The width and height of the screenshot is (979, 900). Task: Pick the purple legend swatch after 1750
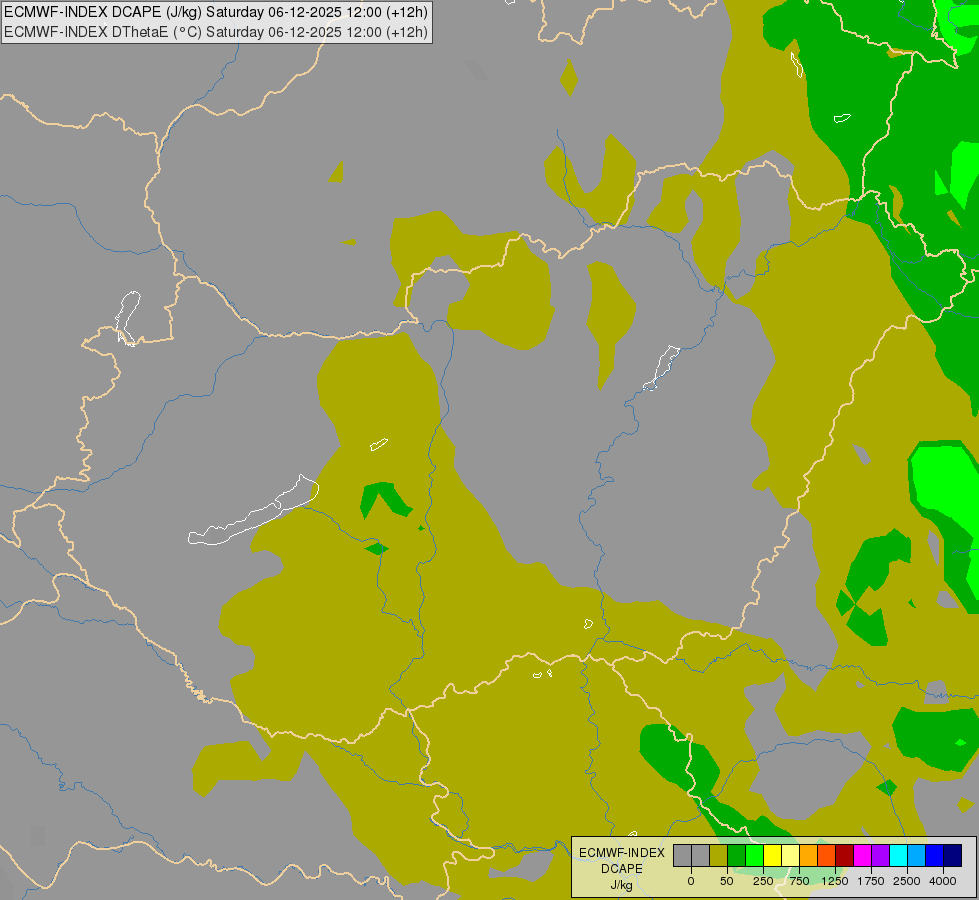[x=880, y=855]
